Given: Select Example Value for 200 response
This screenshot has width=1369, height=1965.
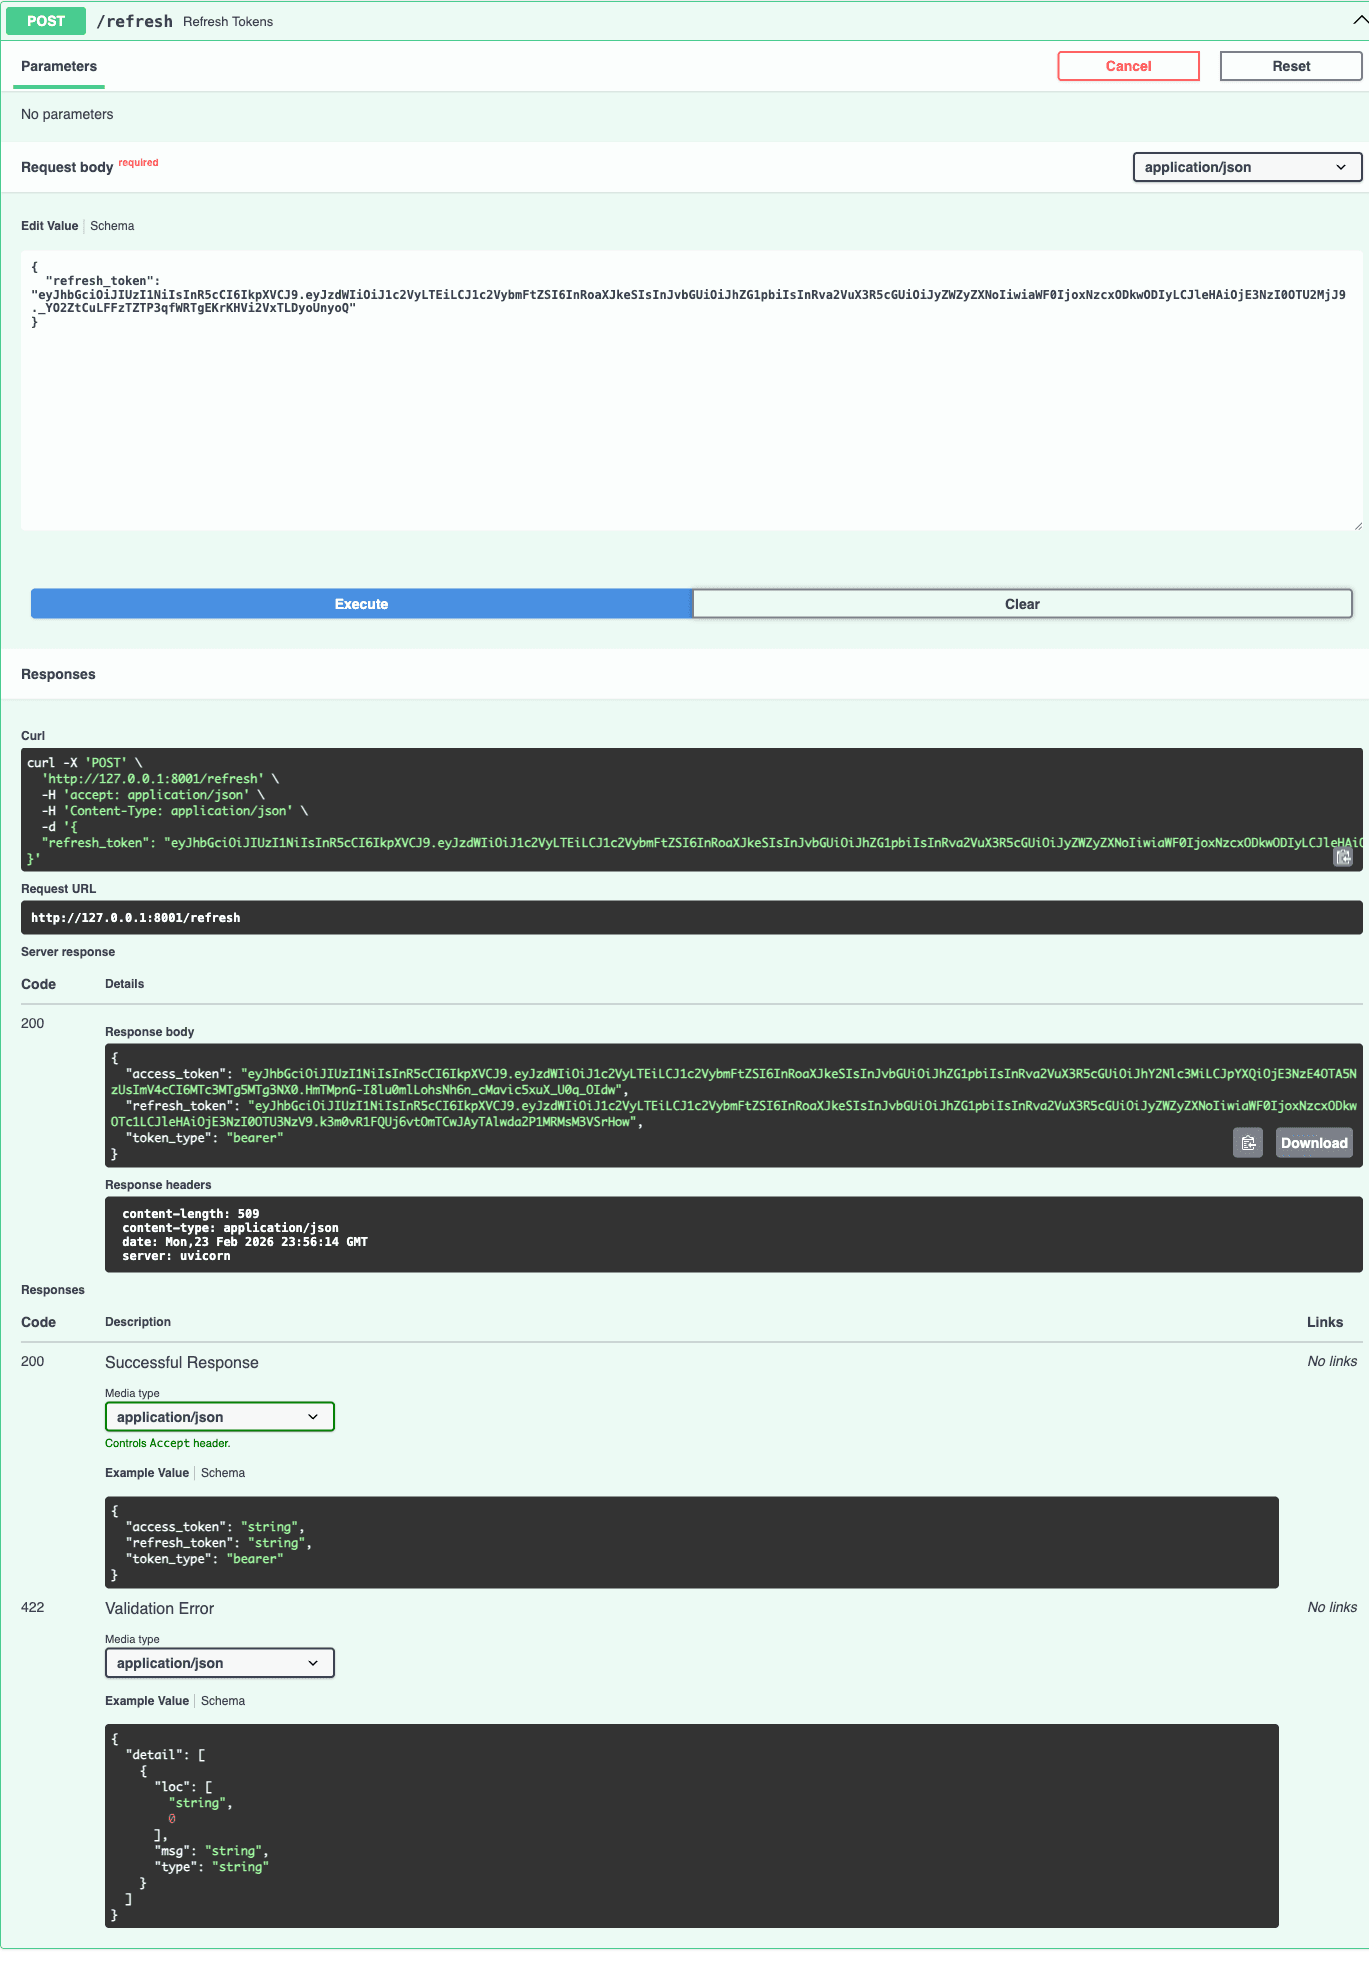Looking at the screenshot, I should [x=147, y=1473].
